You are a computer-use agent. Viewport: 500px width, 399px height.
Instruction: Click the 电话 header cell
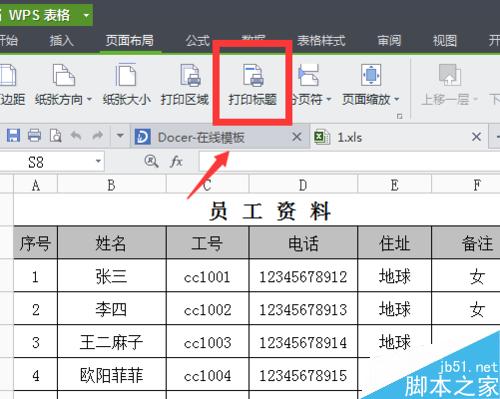(x=303, y=243)
